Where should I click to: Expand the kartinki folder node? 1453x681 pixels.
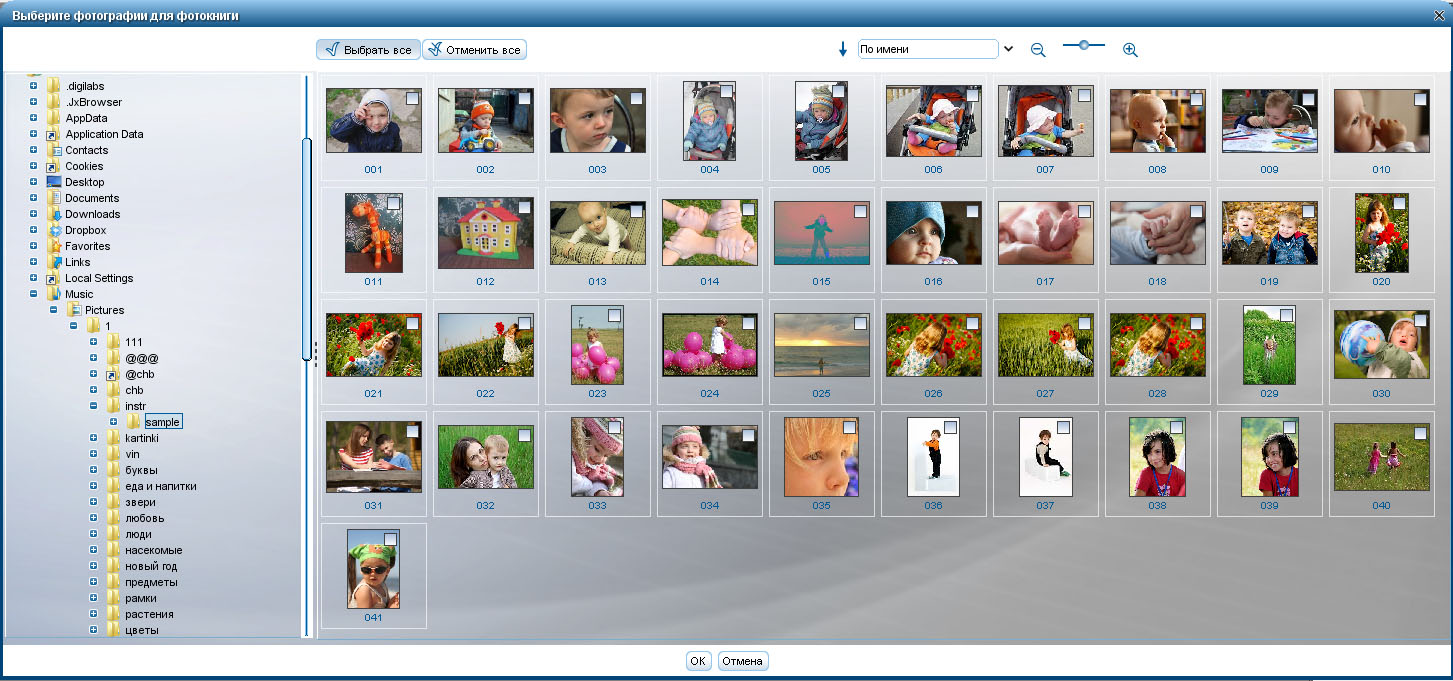point(93,438)
